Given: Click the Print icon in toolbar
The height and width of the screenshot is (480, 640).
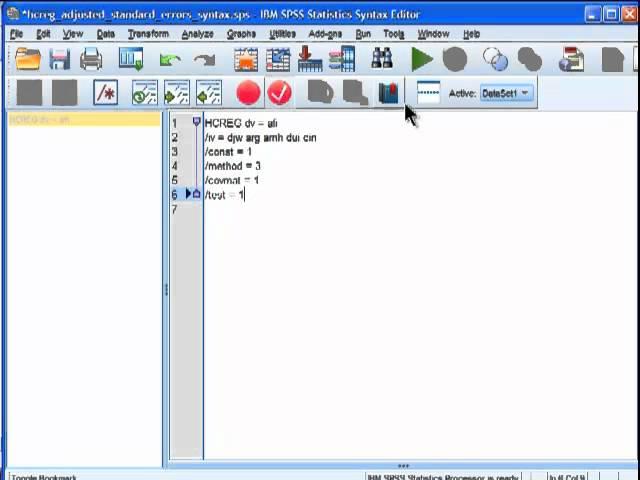Looking at the screenshot, I should click(91, 60).
